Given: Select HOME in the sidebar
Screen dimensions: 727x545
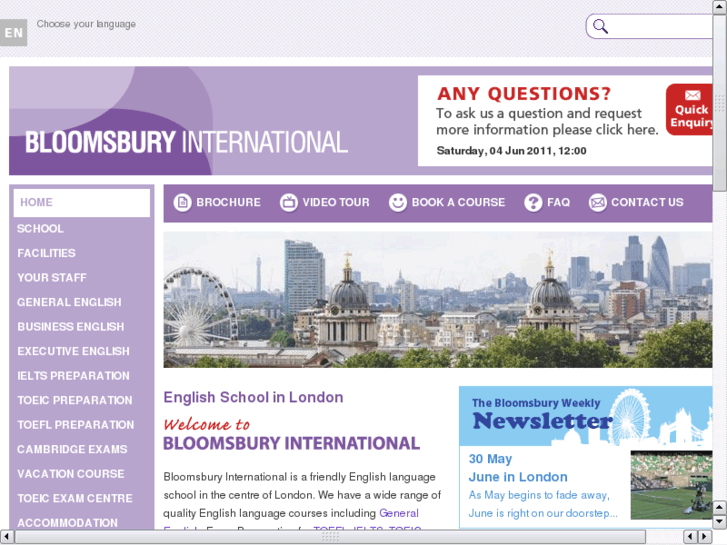Looking at the screenshot, I should point(82,203).
